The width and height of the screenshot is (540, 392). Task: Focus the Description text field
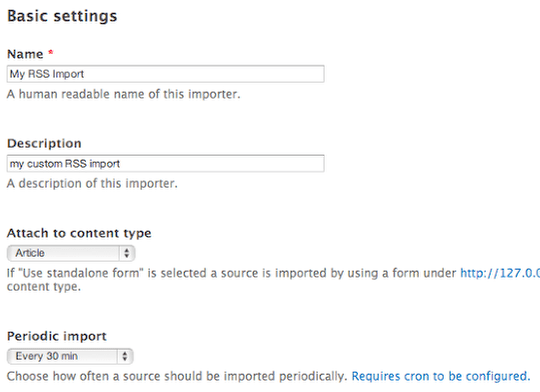(165, 163)
